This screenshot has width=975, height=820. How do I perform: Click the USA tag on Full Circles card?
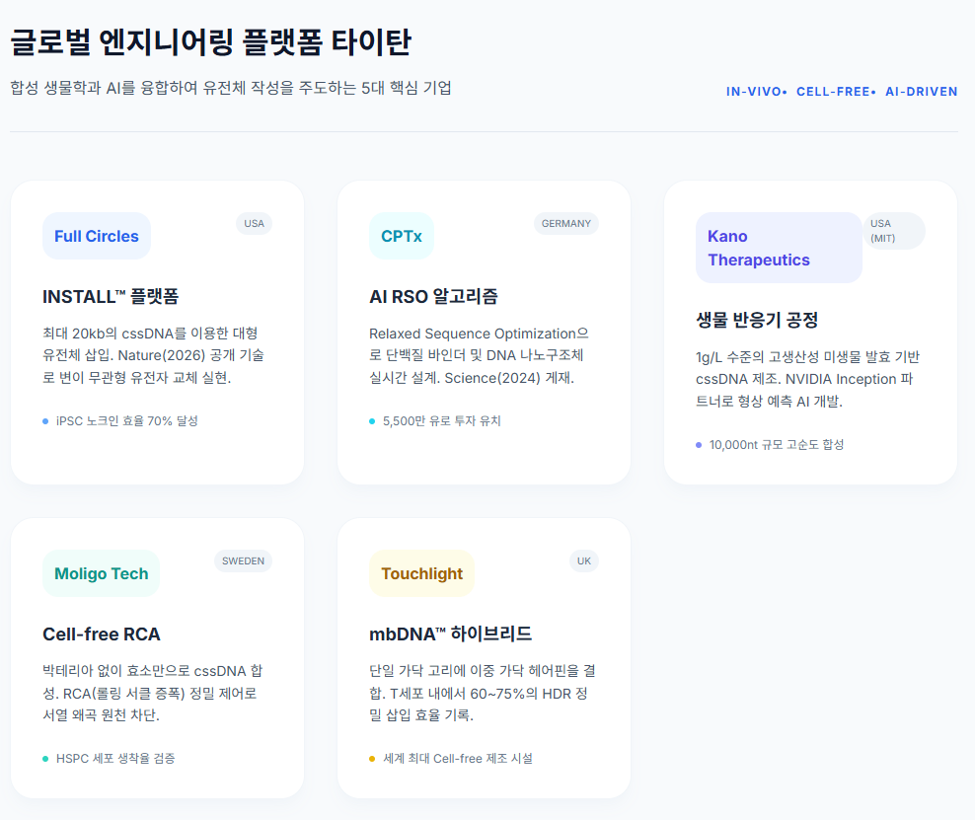click(254, 223)
